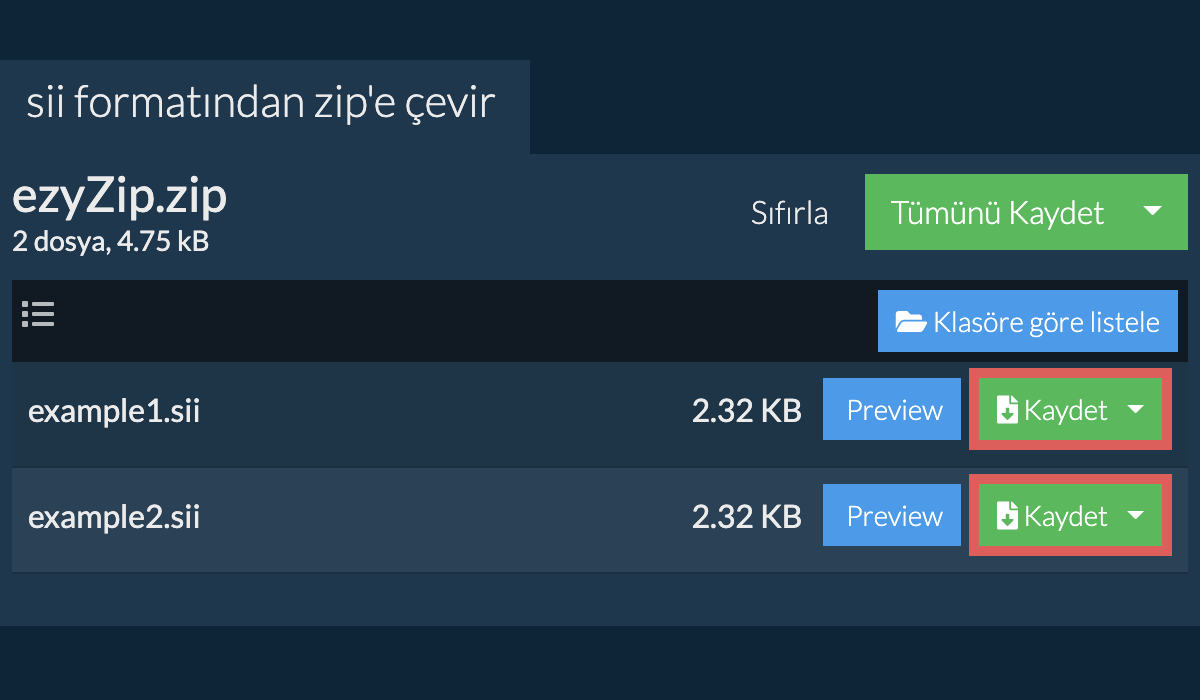1200x700 pixels.
Task: Select the example1.sii file name
Action: [x=114, y=412]
